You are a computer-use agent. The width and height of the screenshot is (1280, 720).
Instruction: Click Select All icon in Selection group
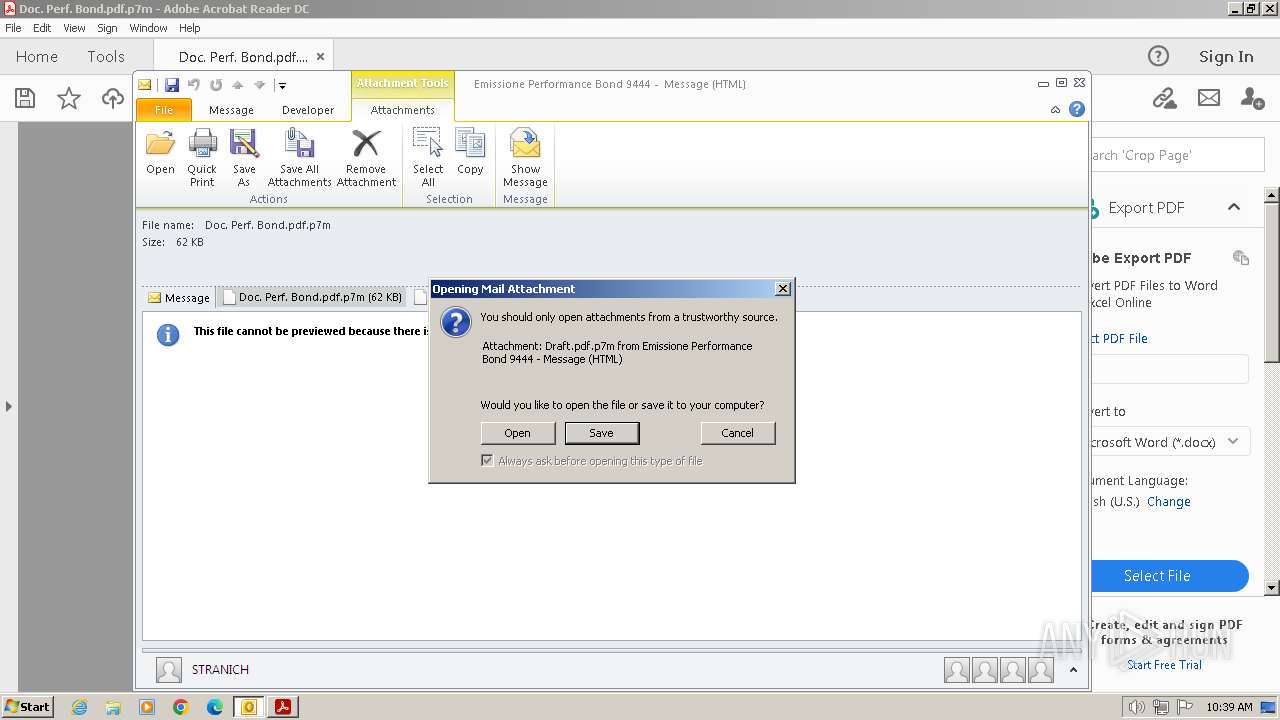pyautogui.click(x=428, y=143)
